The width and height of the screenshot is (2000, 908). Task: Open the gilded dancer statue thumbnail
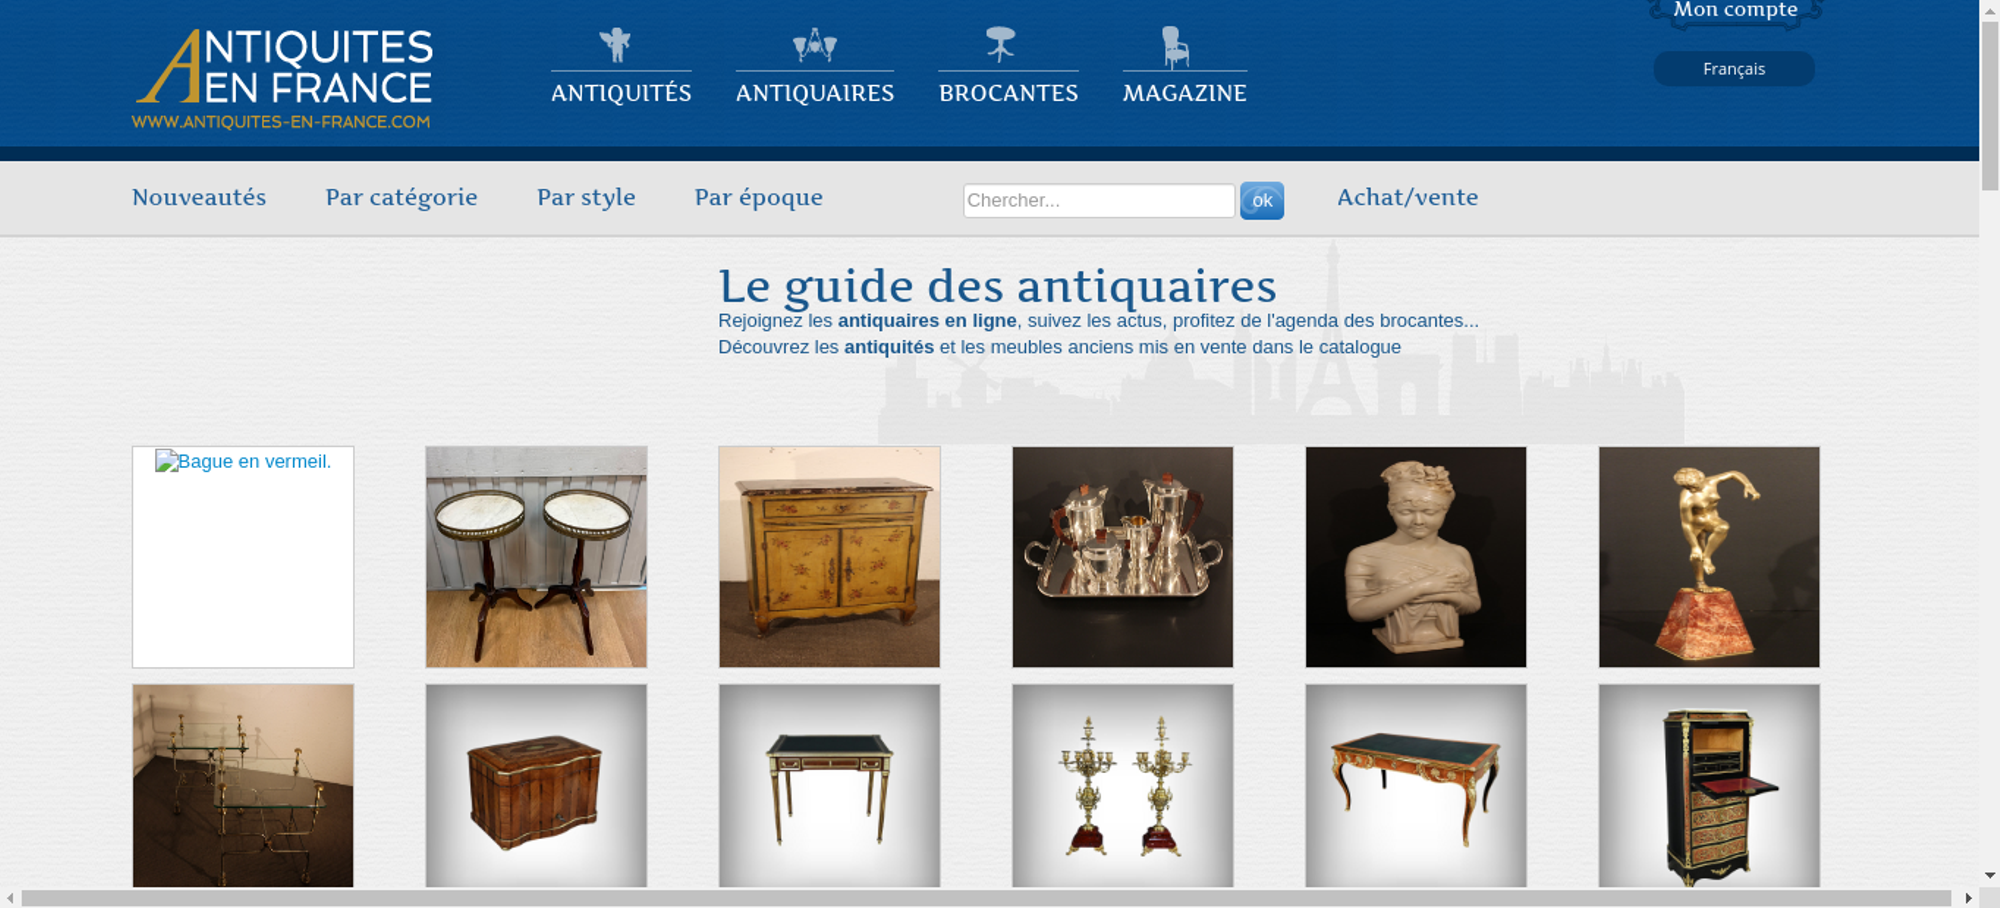coord(1709,557)
